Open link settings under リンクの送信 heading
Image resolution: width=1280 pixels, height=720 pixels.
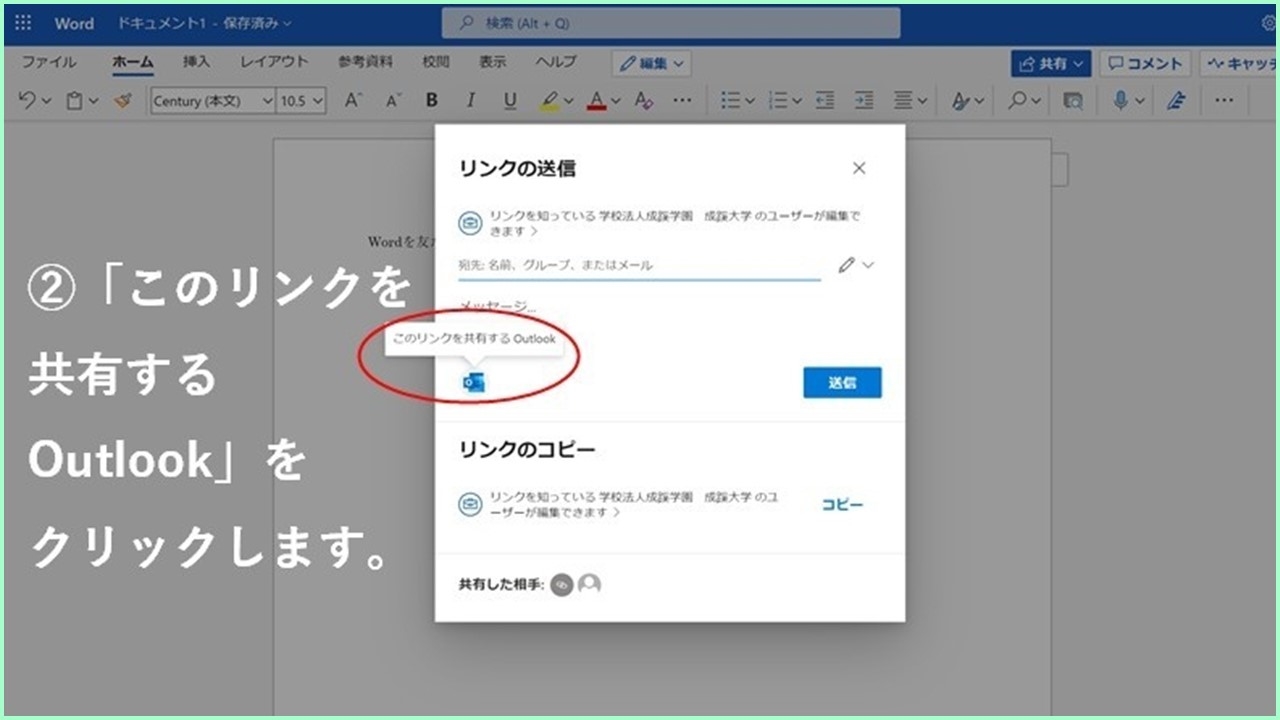(660, 223)
